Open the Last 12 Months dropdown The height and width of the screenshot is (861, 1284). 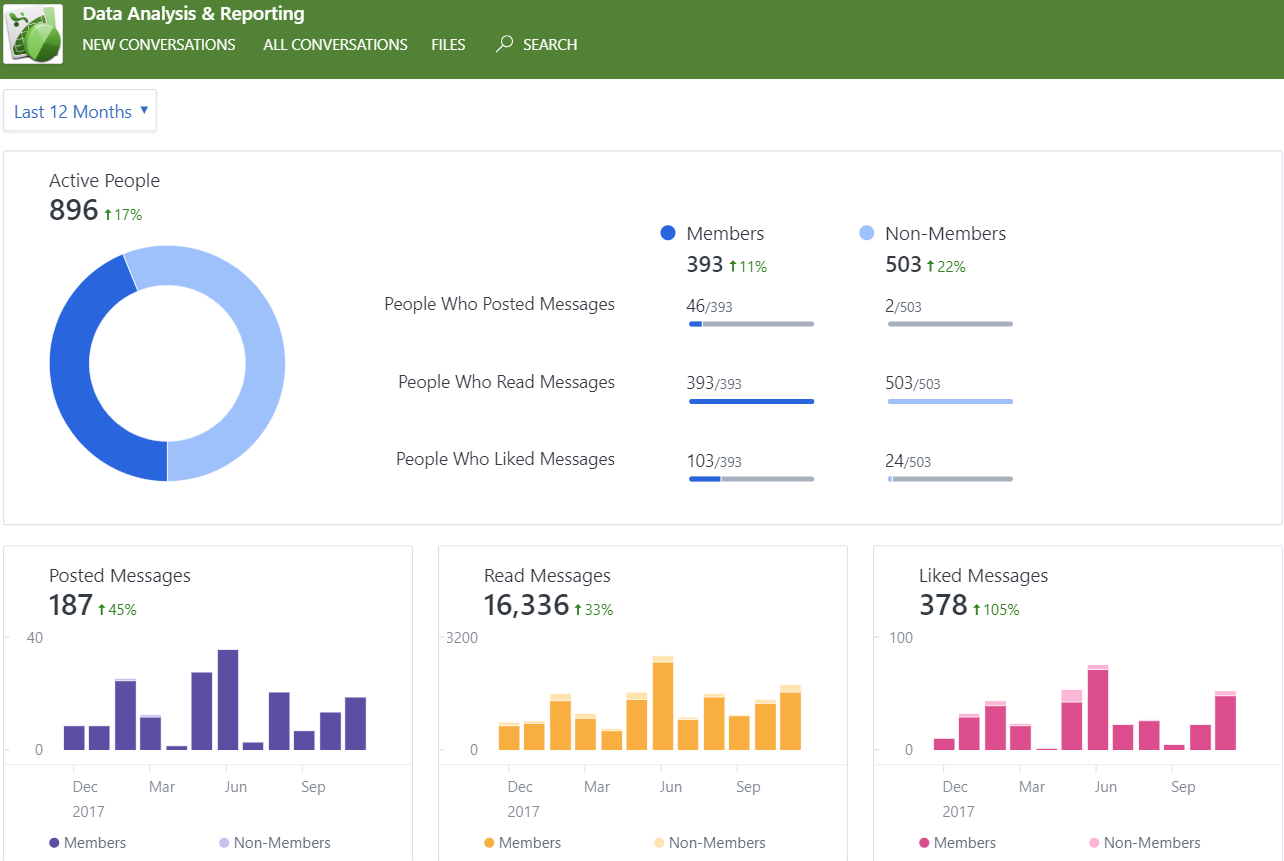pyautogui.click(x=80, y=111)
